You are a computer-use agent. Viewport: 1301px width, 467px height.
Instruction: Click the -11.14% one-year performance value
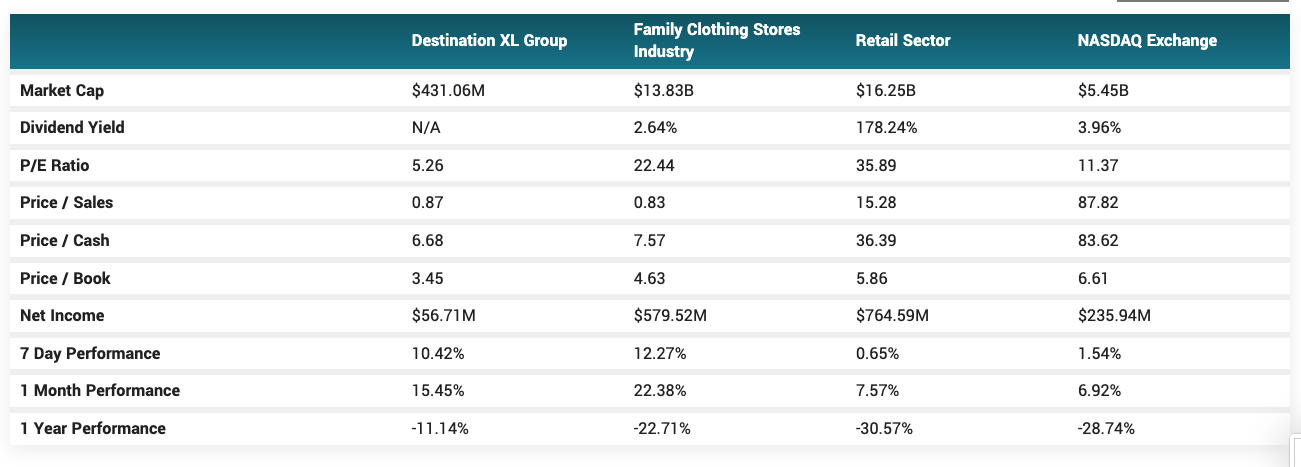coord(440,428)
